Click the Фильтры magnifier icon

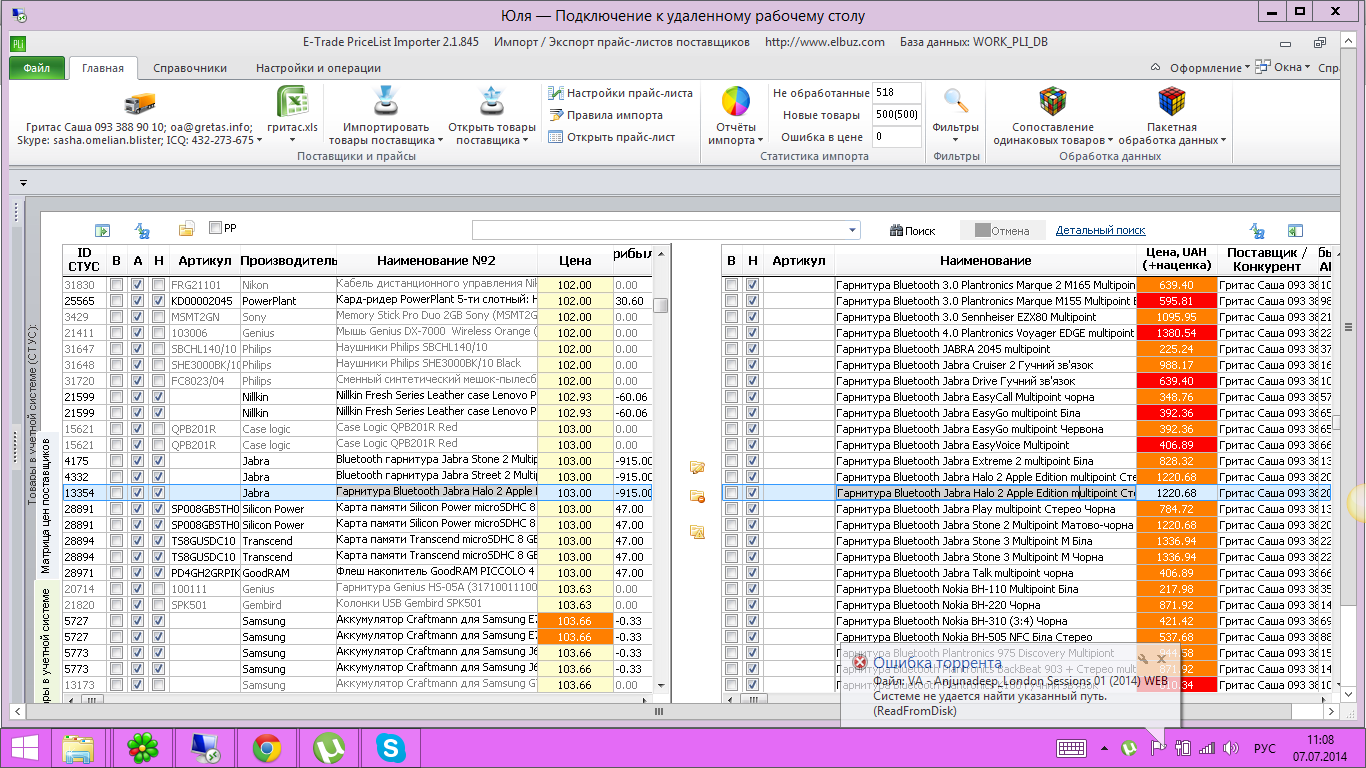[x=956, y=101]
